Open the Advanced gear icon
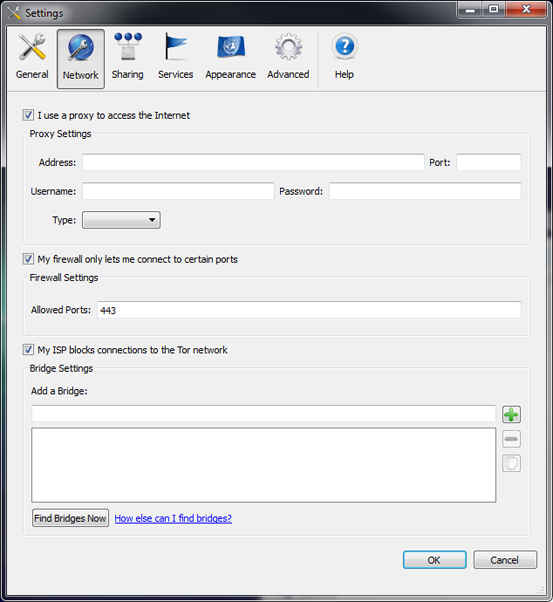Screen dimensions: 553x602 pyautogui.click(x=288, y=47)
